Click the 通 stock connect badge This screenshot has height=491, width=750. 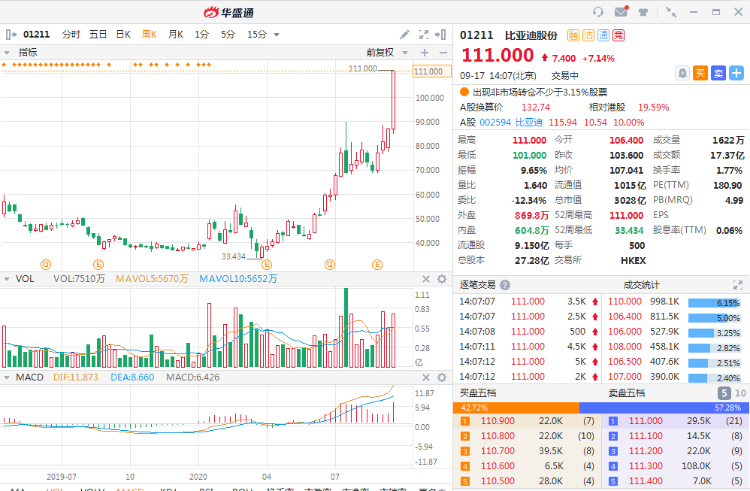(604, 35)
